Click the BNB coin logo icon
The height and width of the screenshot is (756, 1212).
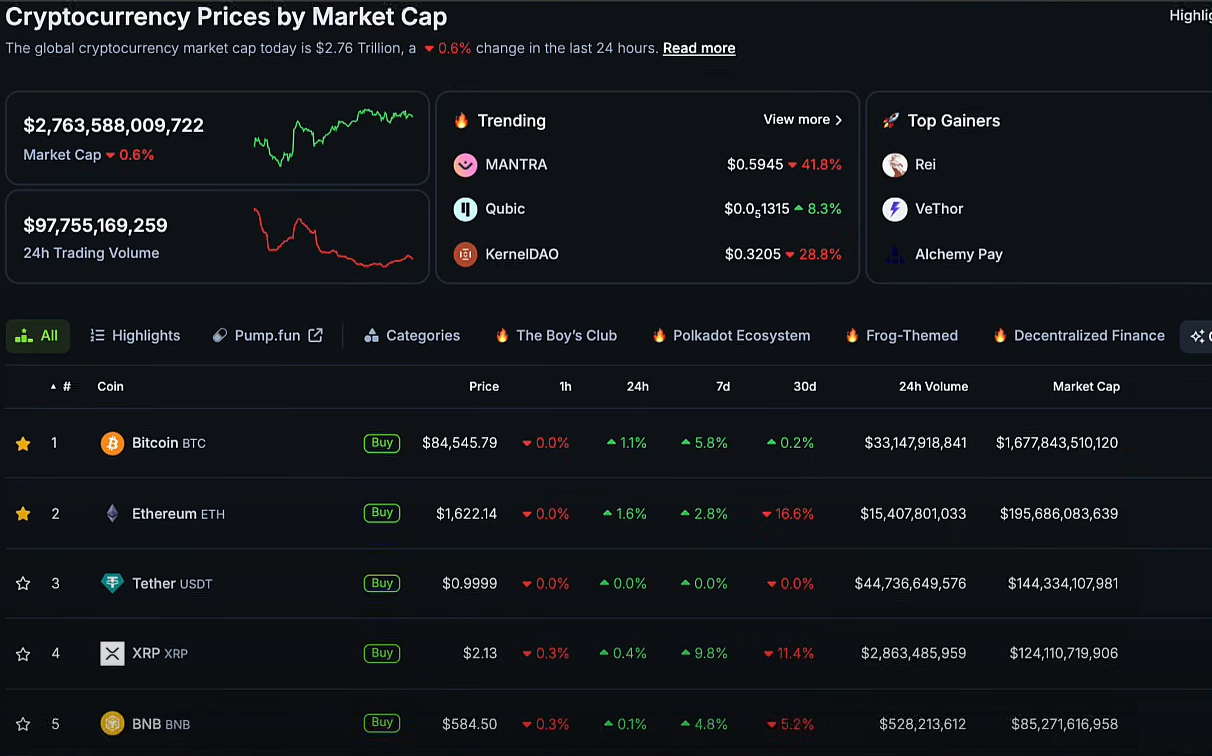pos(112,724)
